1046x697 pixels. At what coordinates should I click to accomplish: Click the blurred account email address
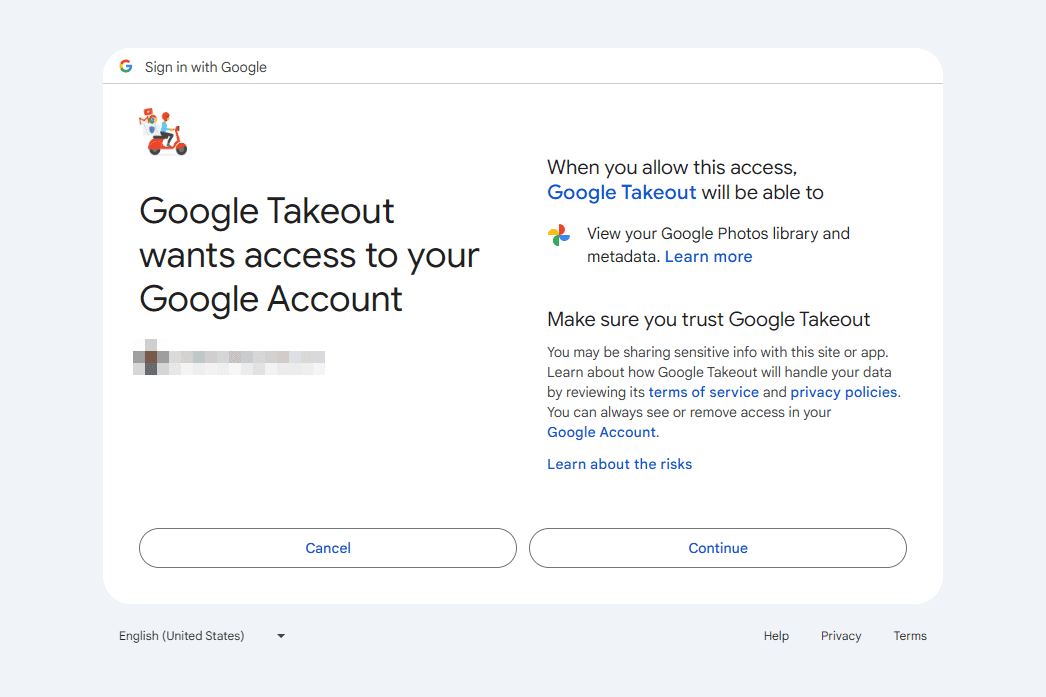pyautogui.click(x=229, y=357)
